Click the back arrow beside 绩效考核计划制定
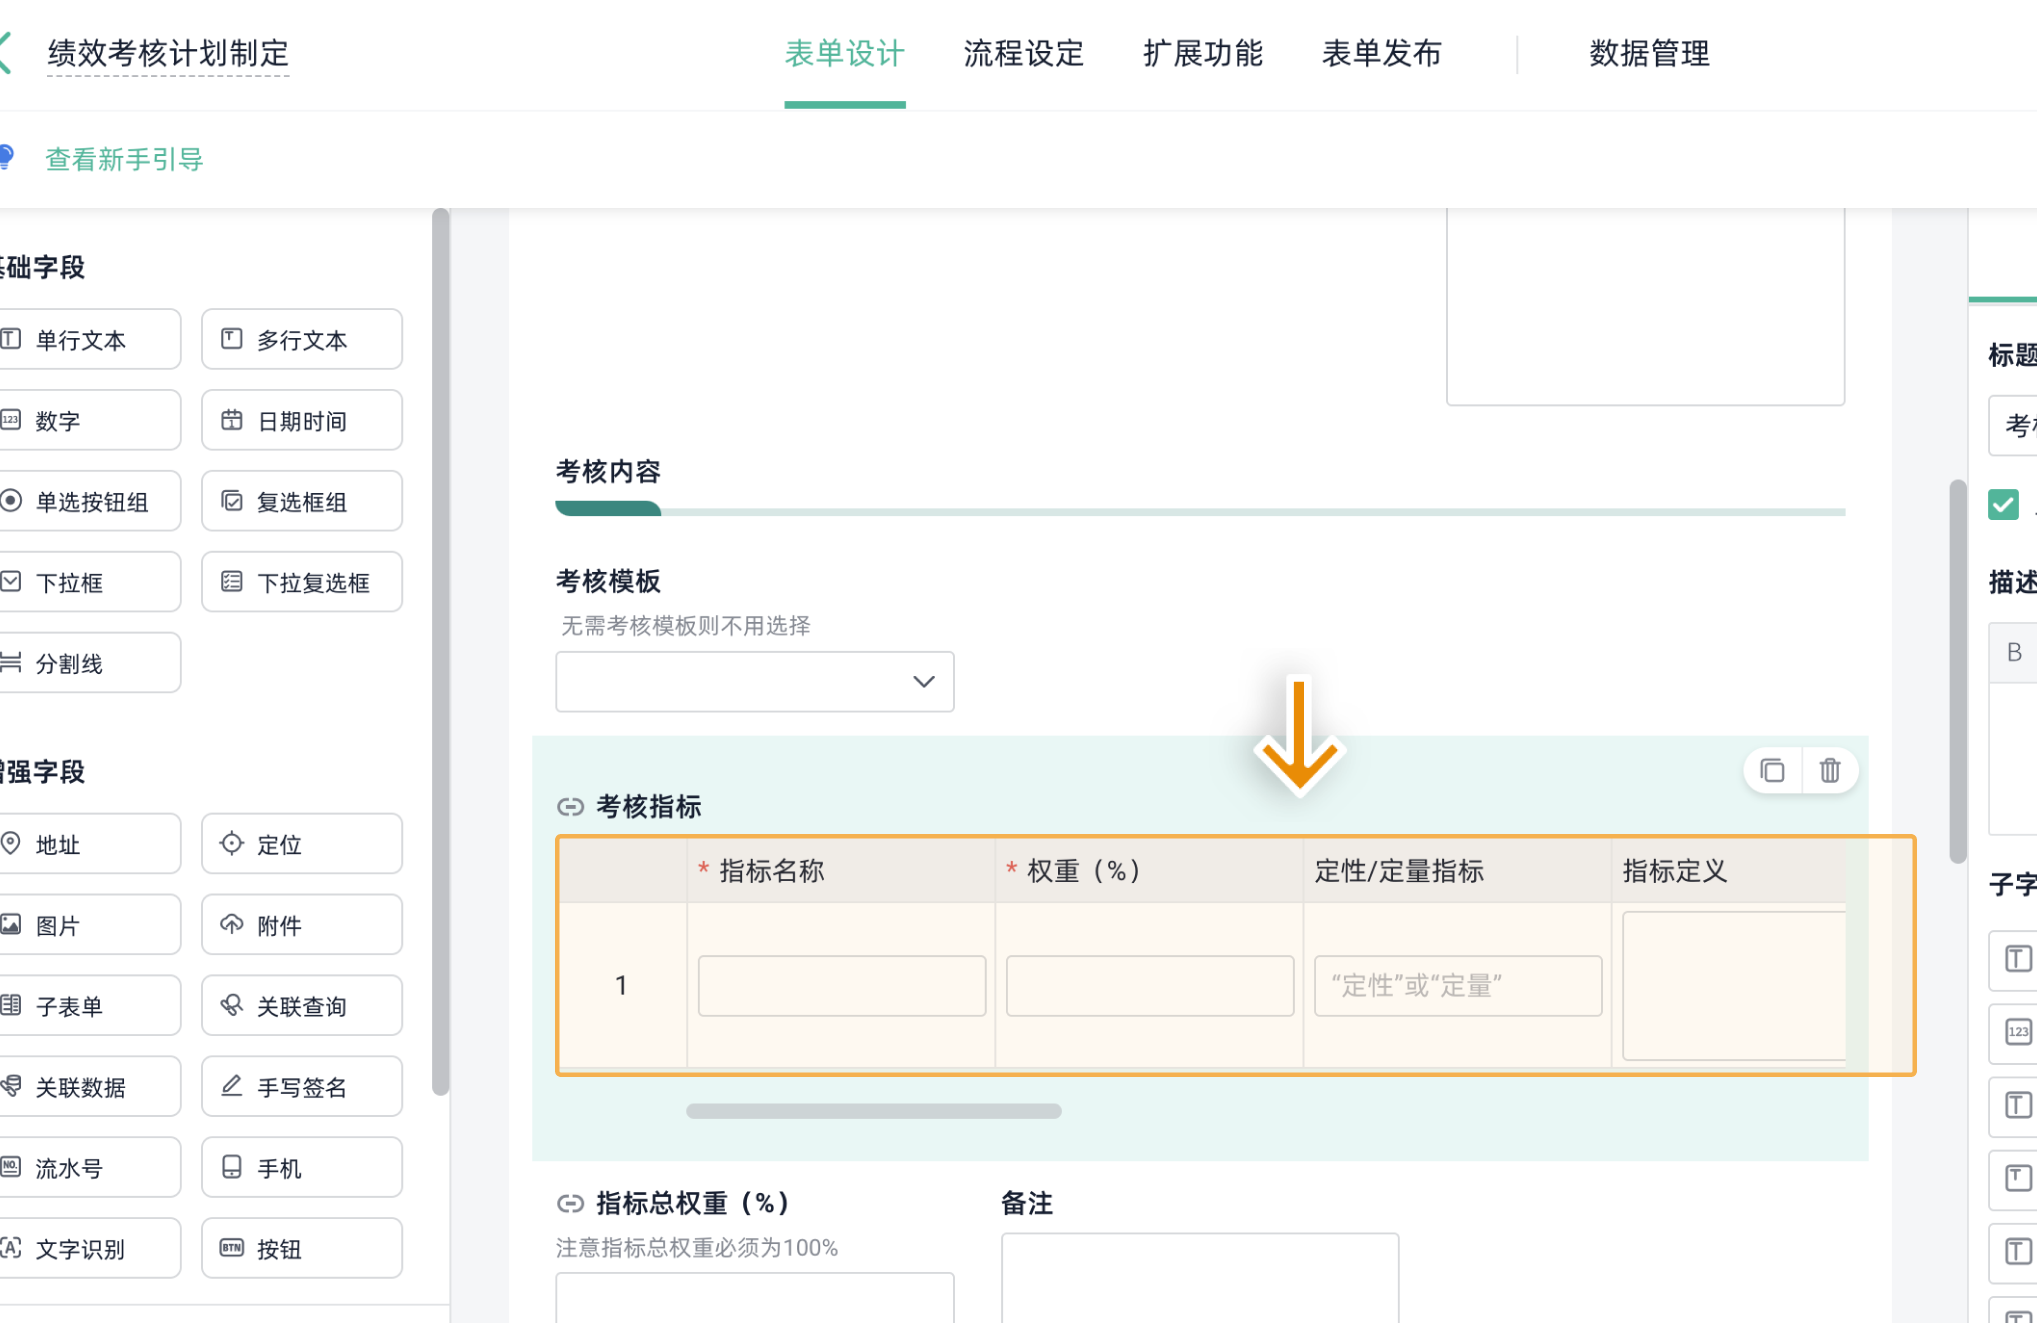 (6, 52)
